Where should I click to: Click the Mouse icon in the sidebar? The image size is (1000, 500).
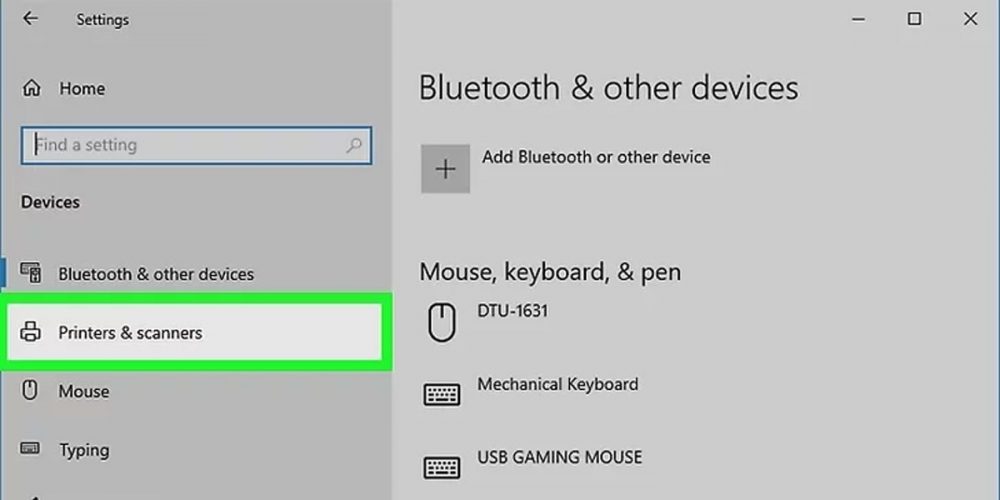click(30, 391)
